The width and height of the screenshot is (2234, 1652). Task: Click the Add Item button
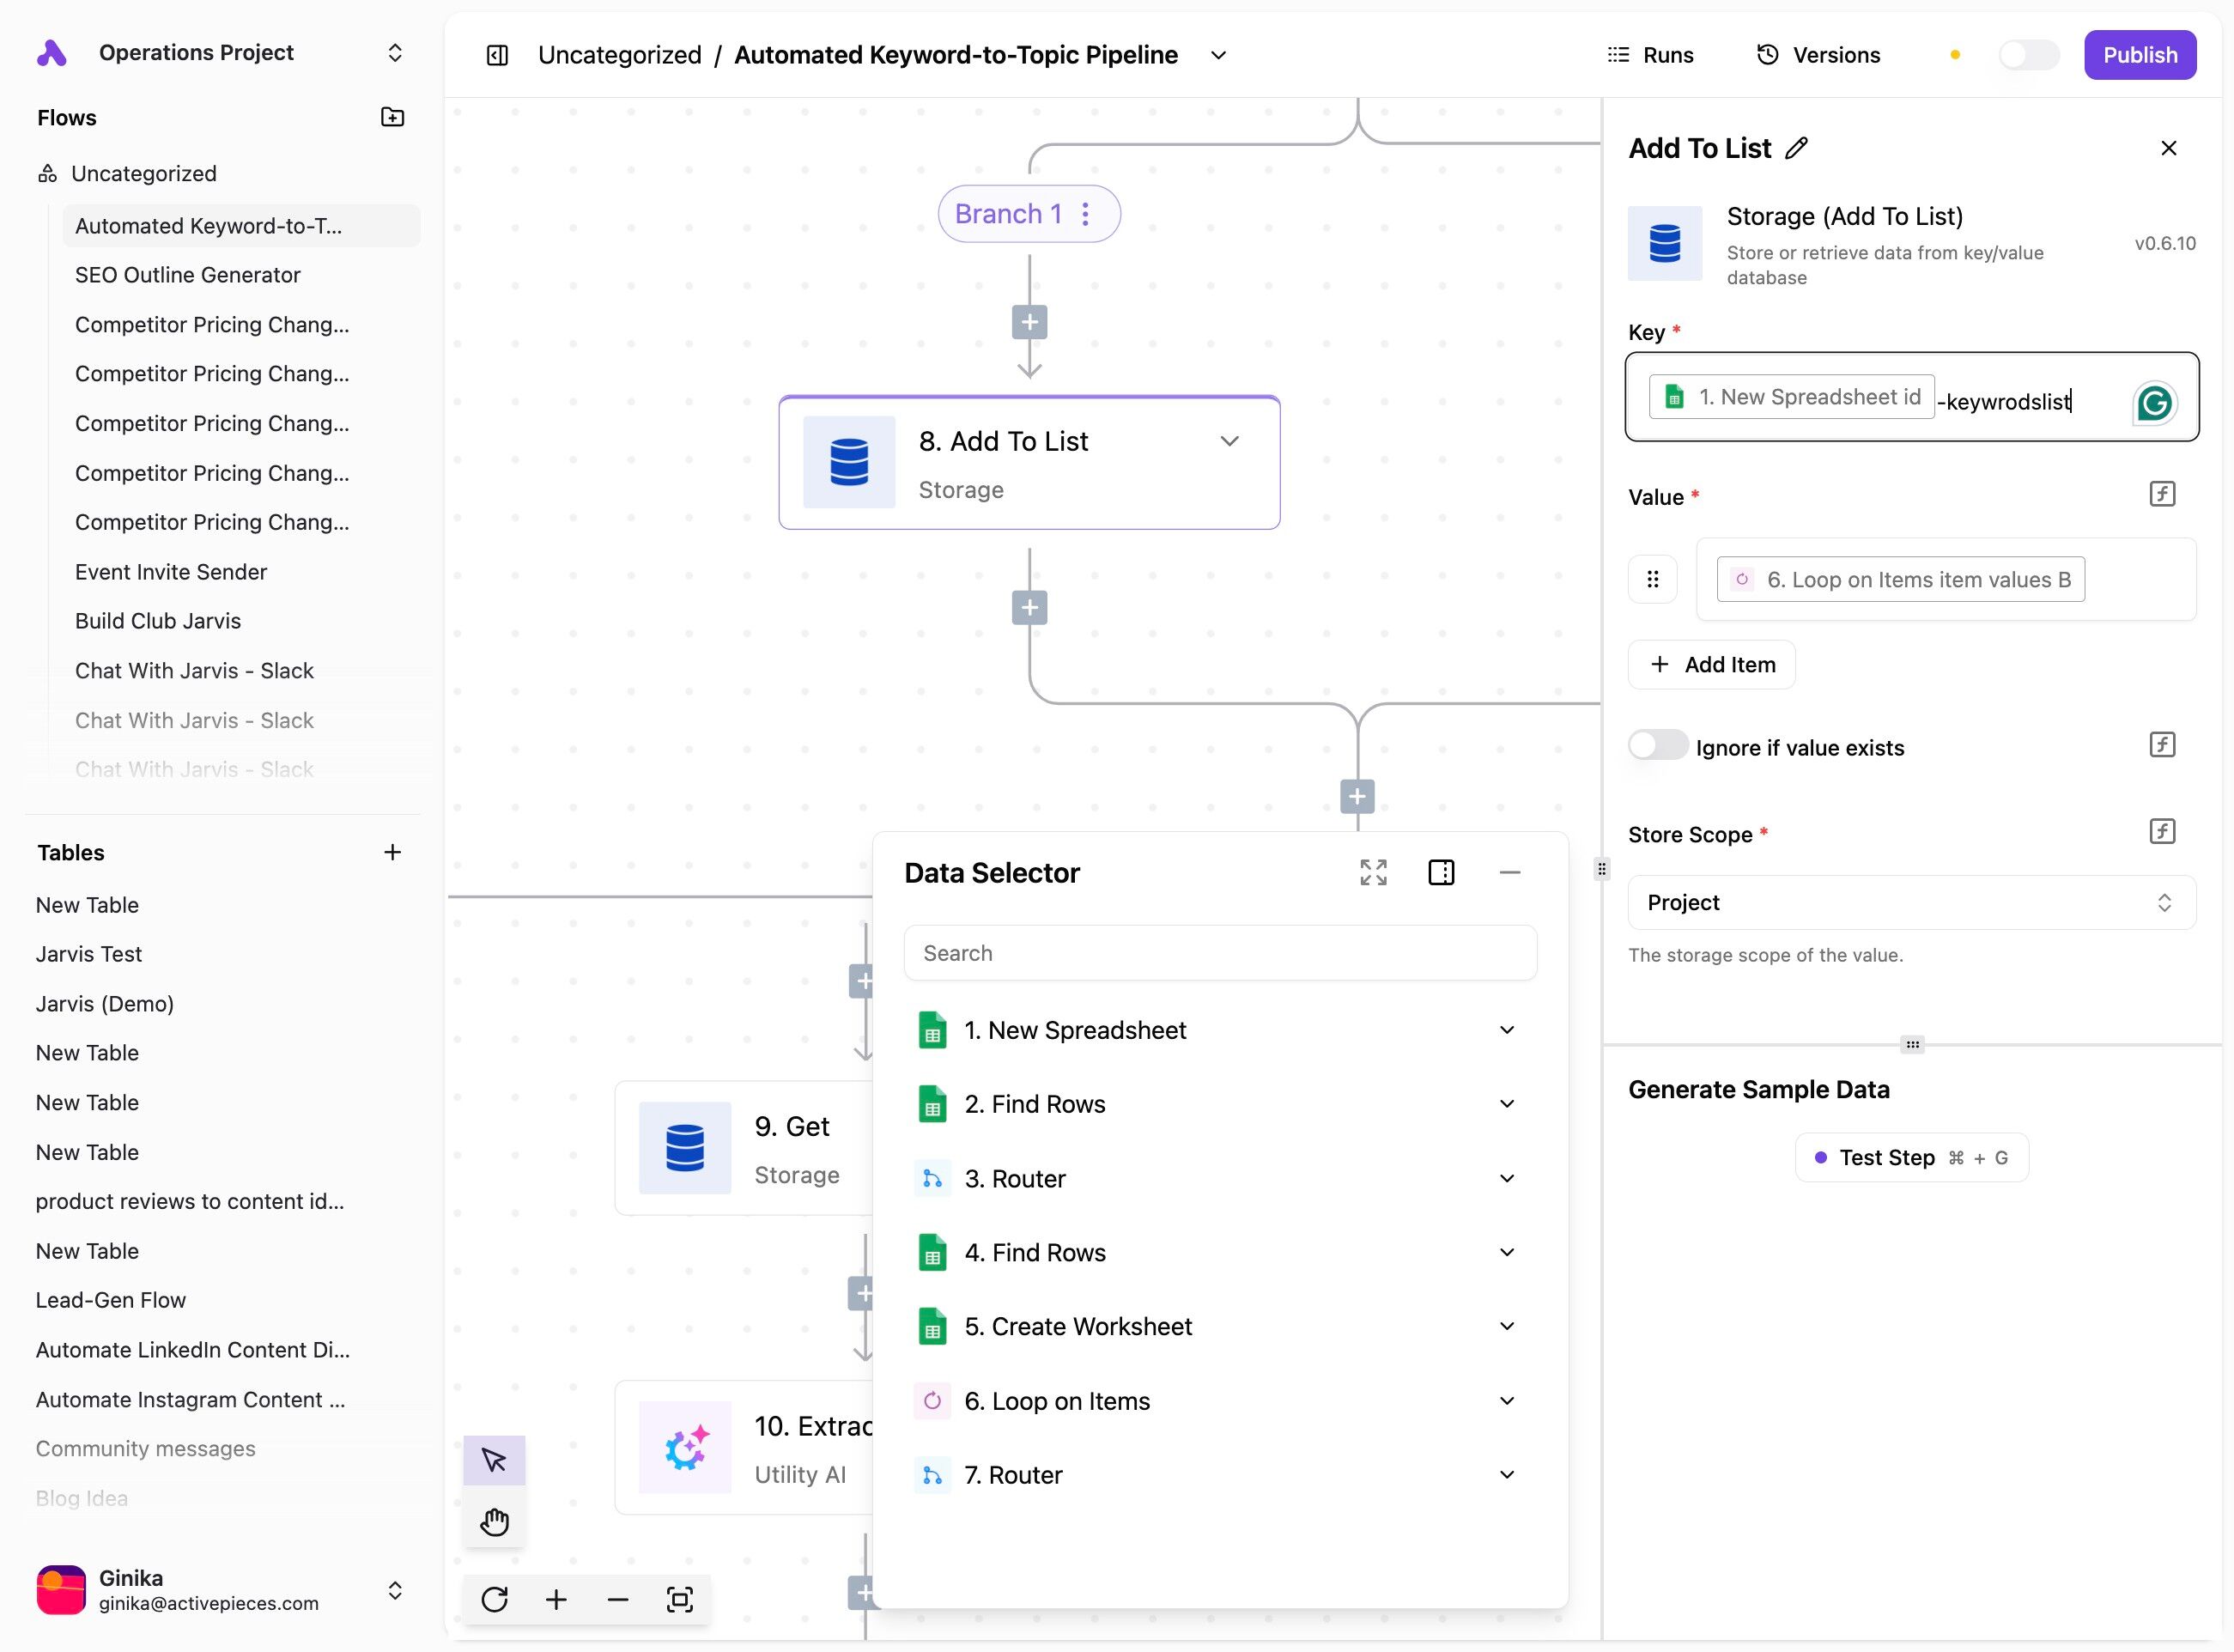click(x=1711, y=664)
